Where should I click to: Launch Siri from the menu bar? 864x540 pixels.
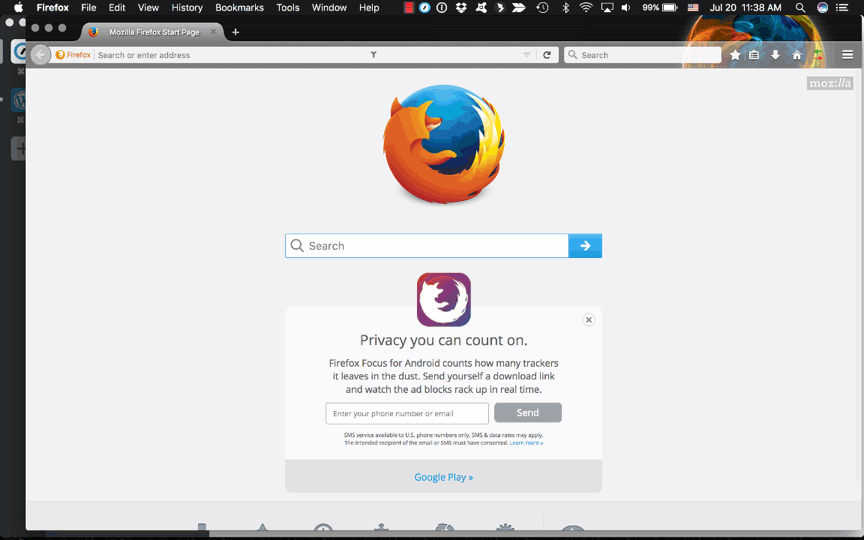point(822,8)
